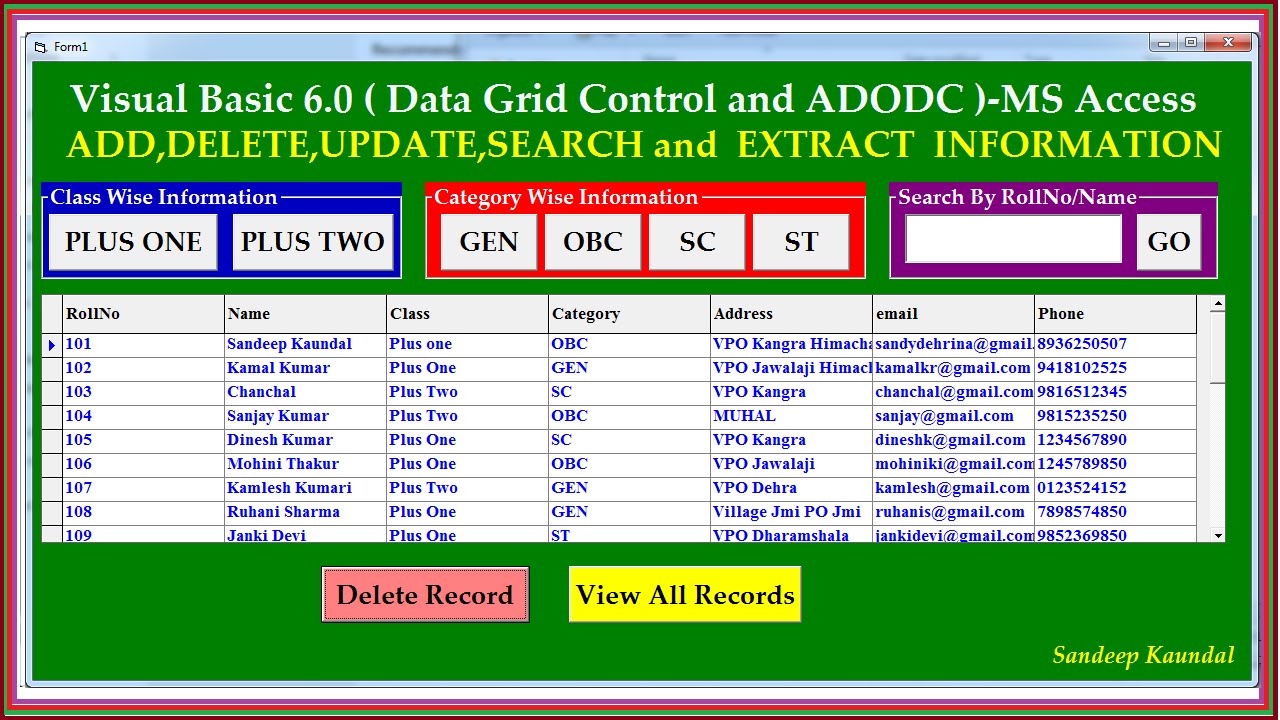
Task: Click the GO search button
Action: [1169, 241]
